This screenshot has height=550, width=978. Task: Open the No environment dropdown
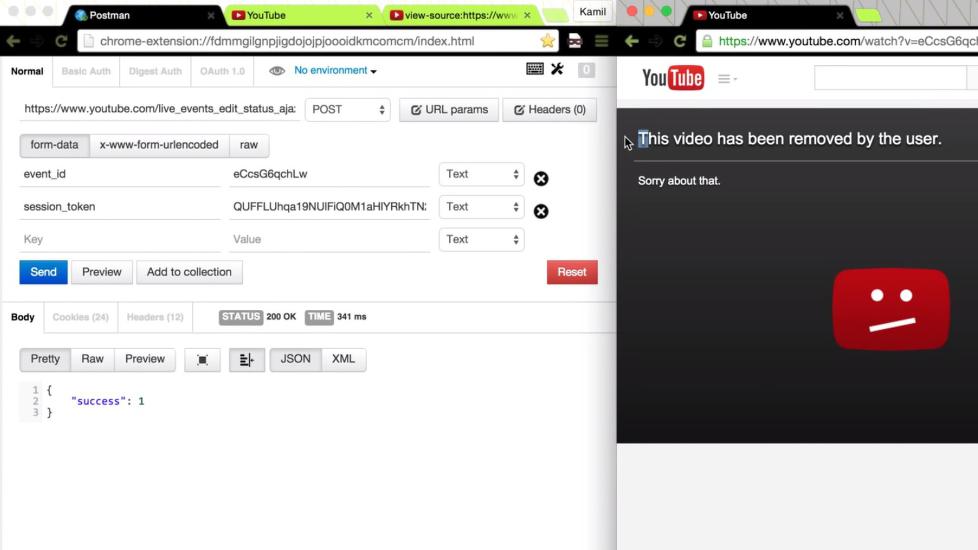(x=335, y=70)
